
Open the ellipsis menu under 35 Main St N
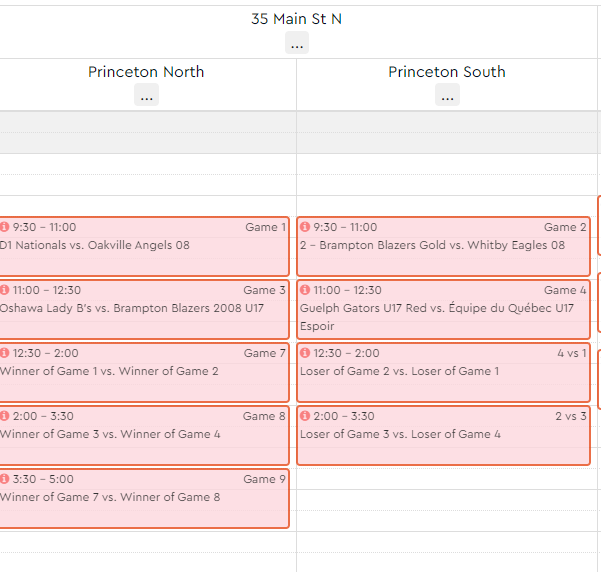click(x=296, y=43)
